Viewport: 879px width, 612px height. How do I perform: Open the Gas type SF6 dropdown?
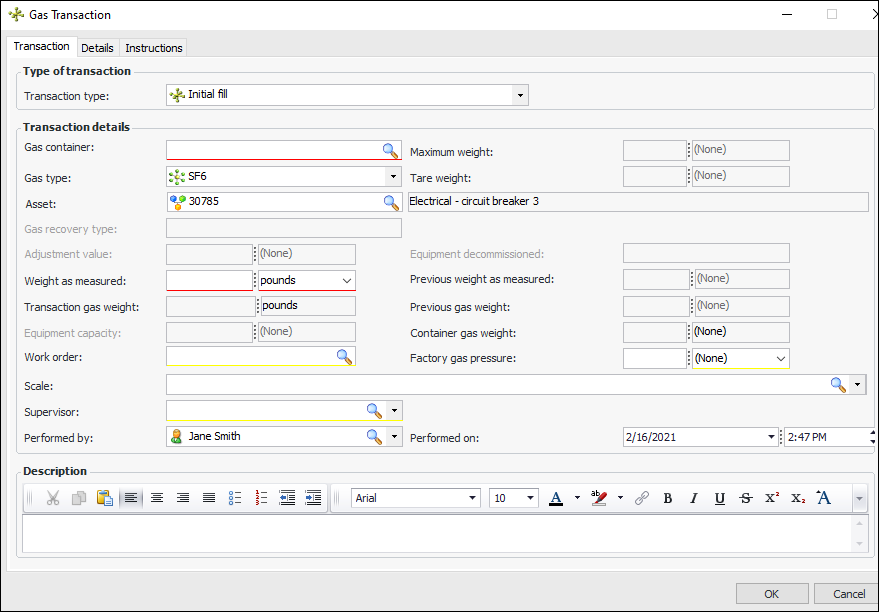pyautogui.click(x=392, y=177)
